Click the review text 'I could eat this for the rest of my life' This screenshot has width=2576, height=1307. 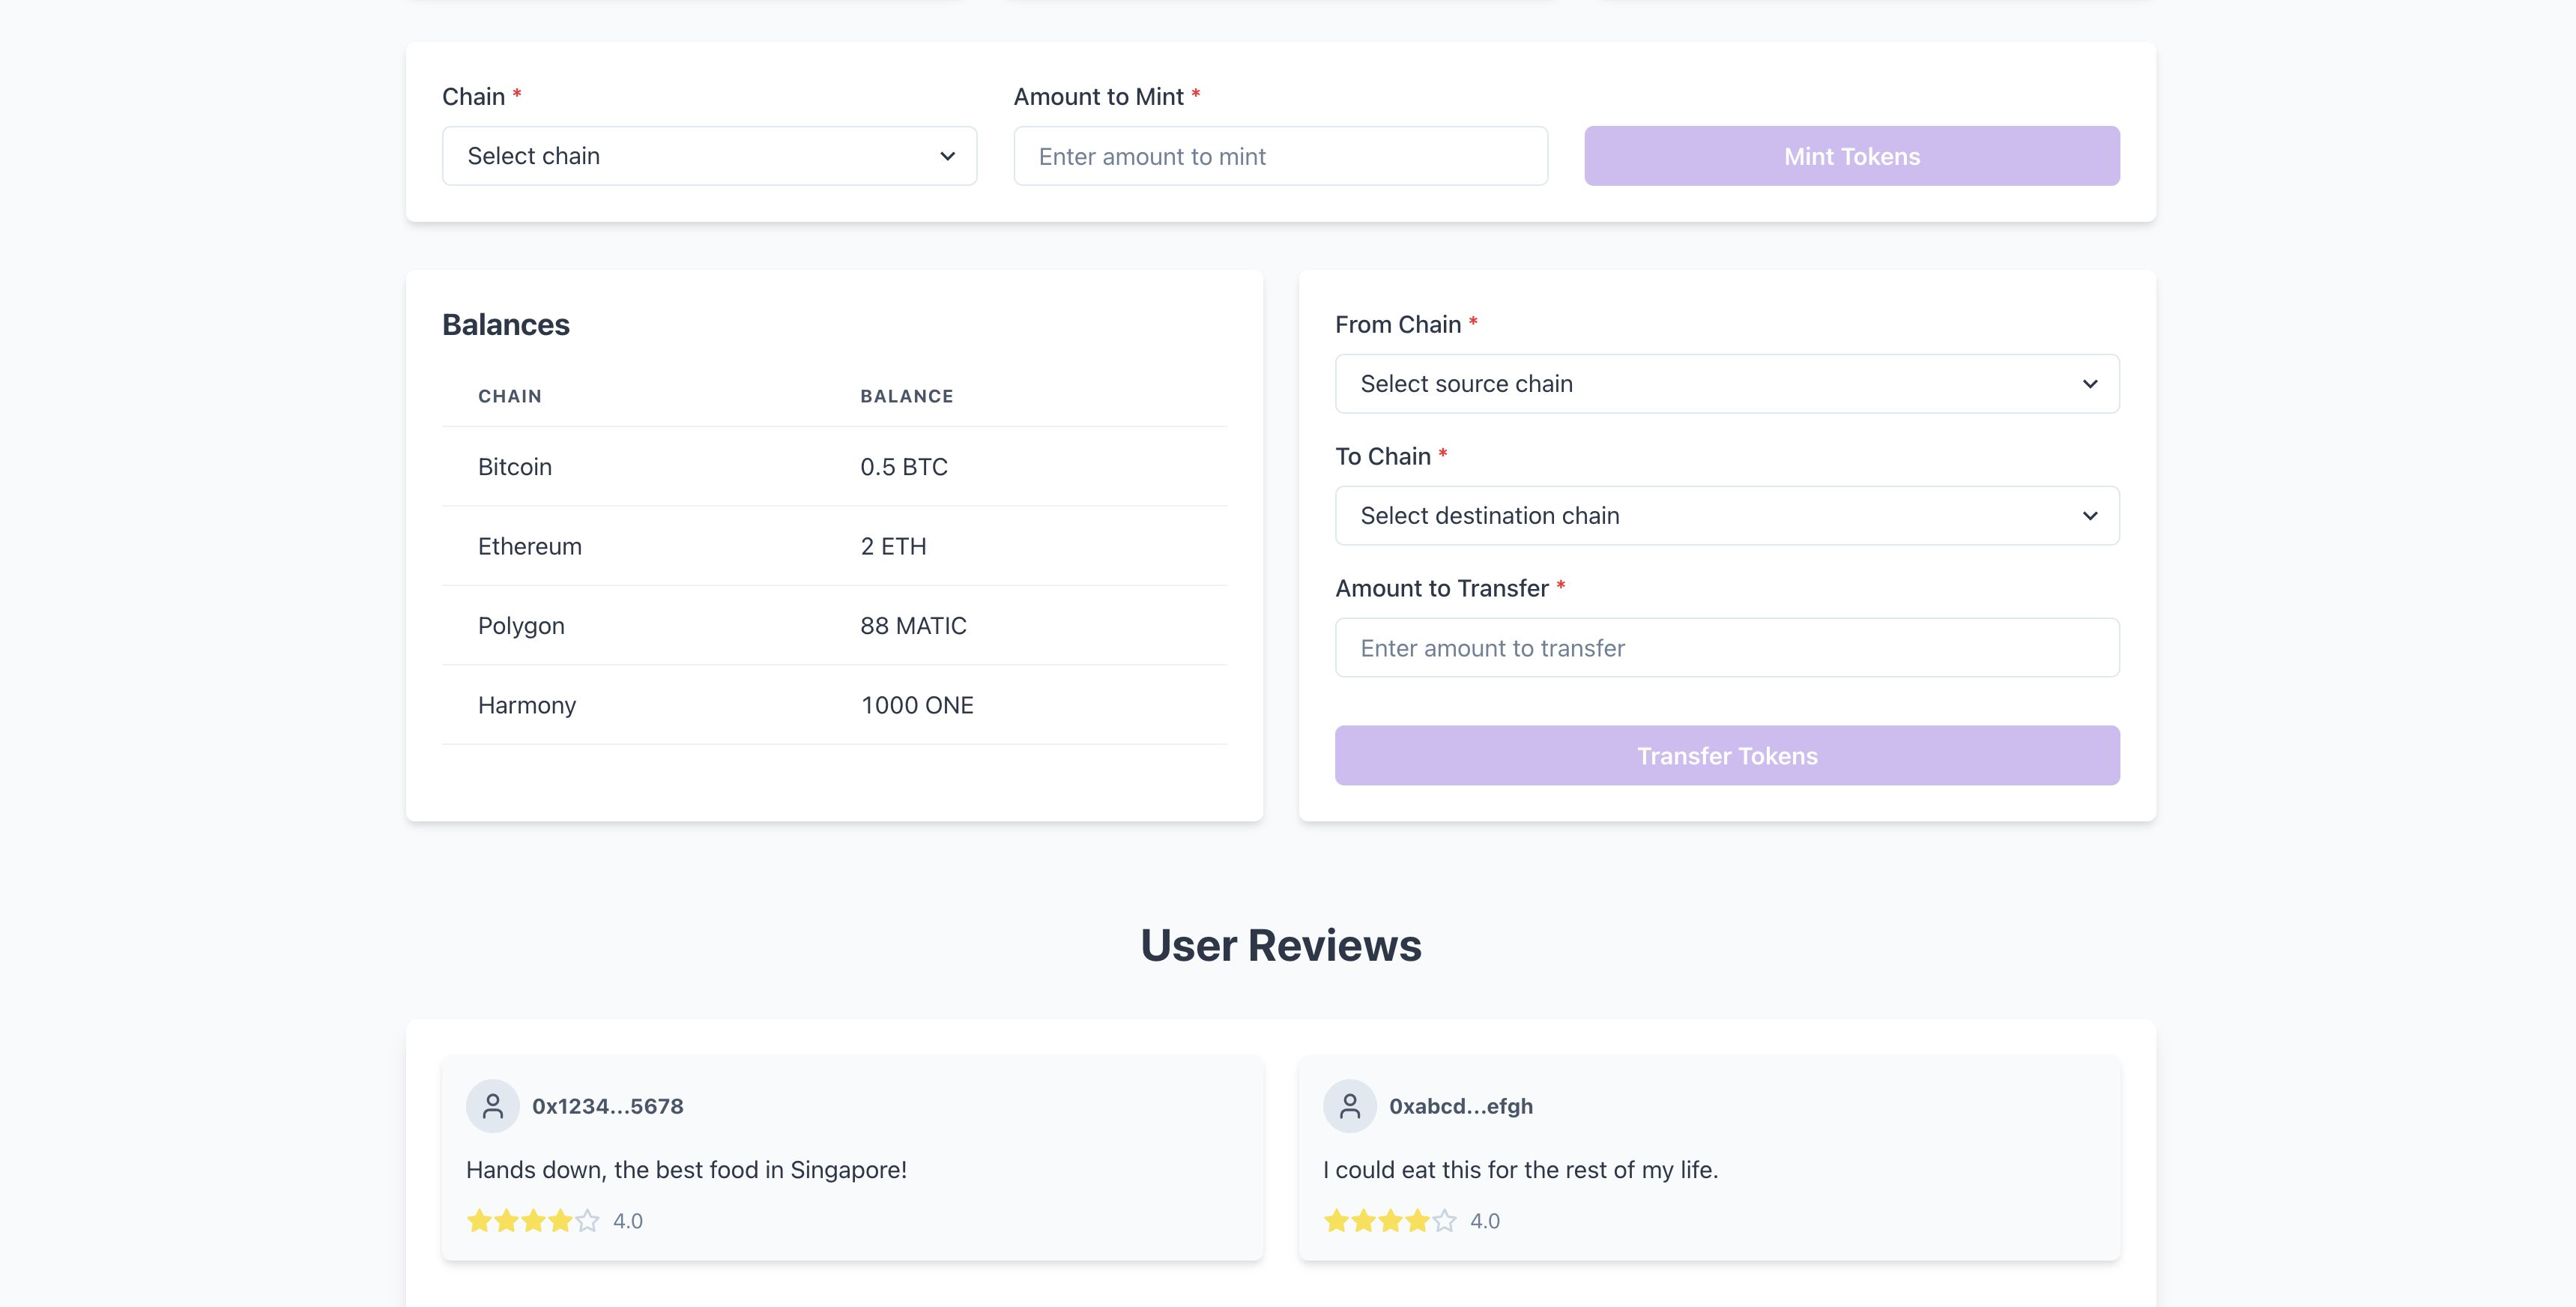1521,1170
